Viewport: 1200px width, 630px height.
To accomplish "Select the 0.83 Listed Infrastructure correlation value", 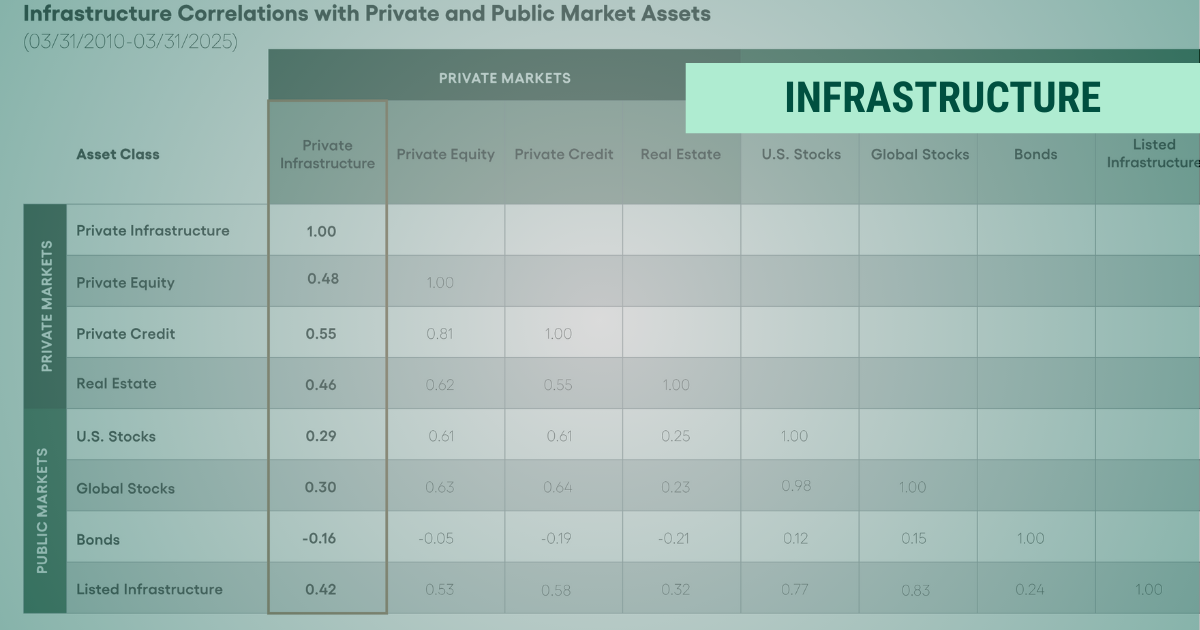I will click(915, 590).
